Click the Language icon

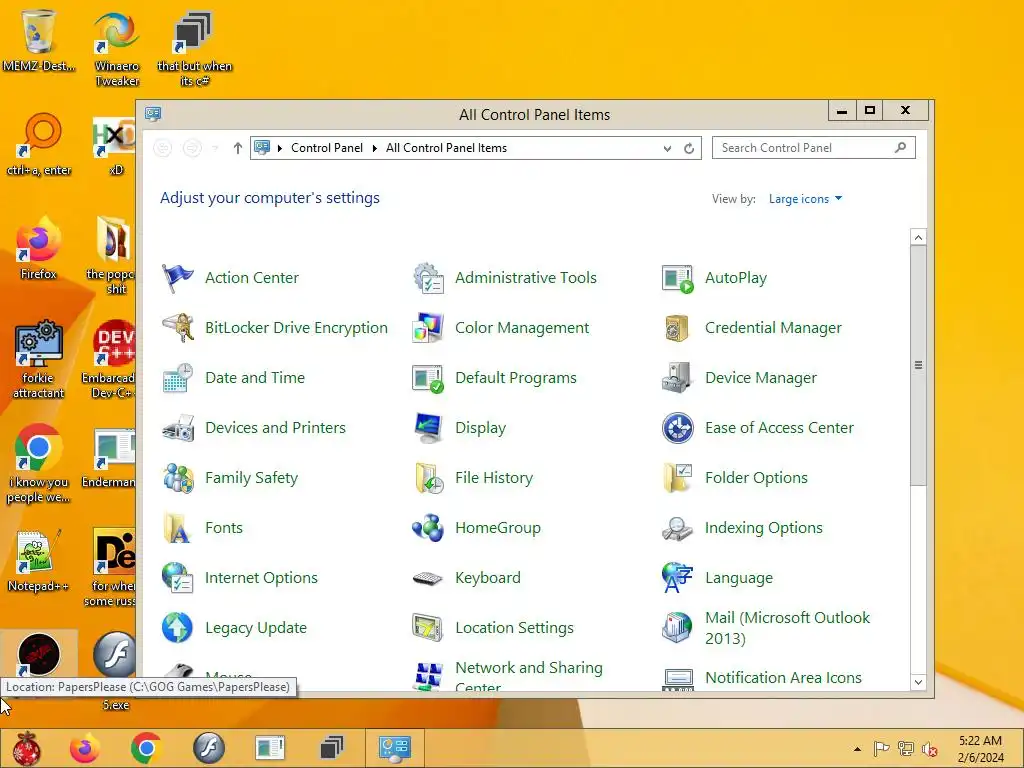pyautogui.click(x=677, y=578)
